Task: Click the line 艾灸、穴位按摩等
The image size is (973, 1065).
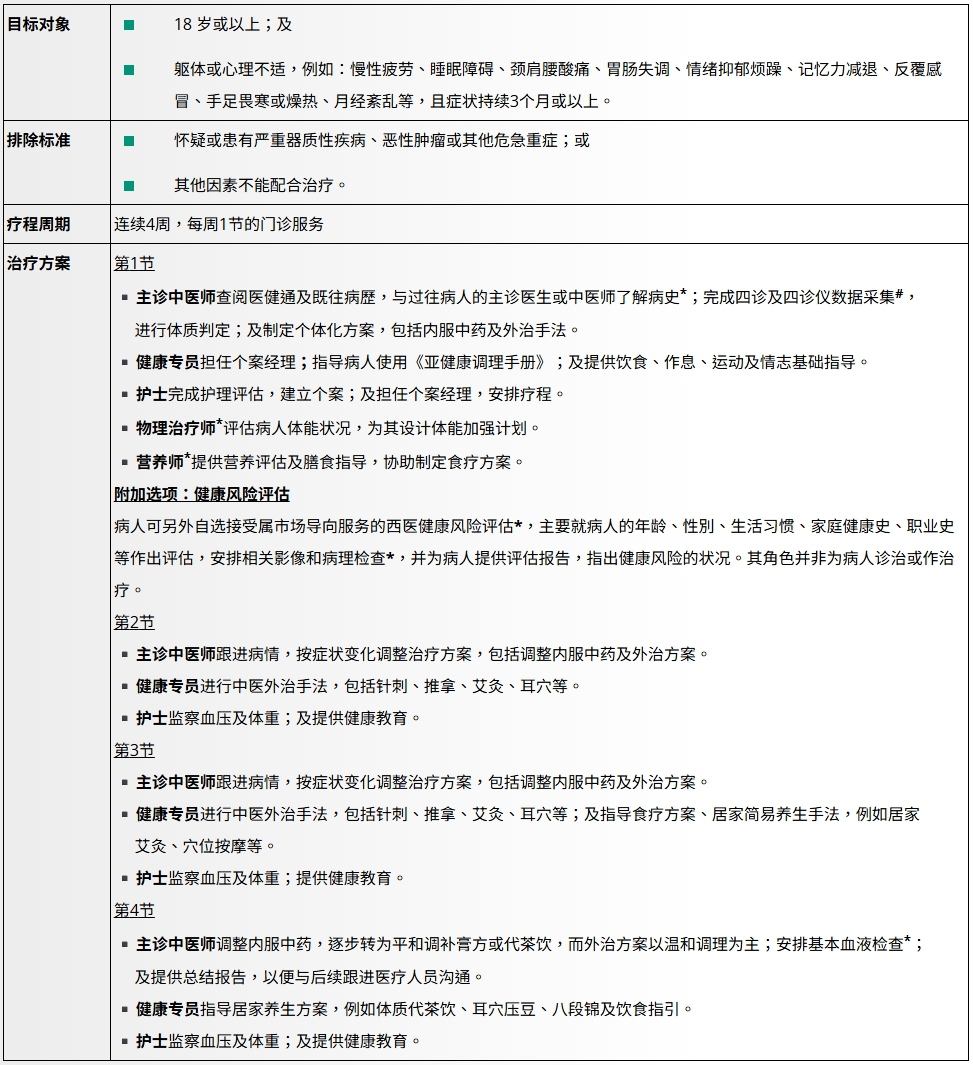Action: tap(205, 846)
